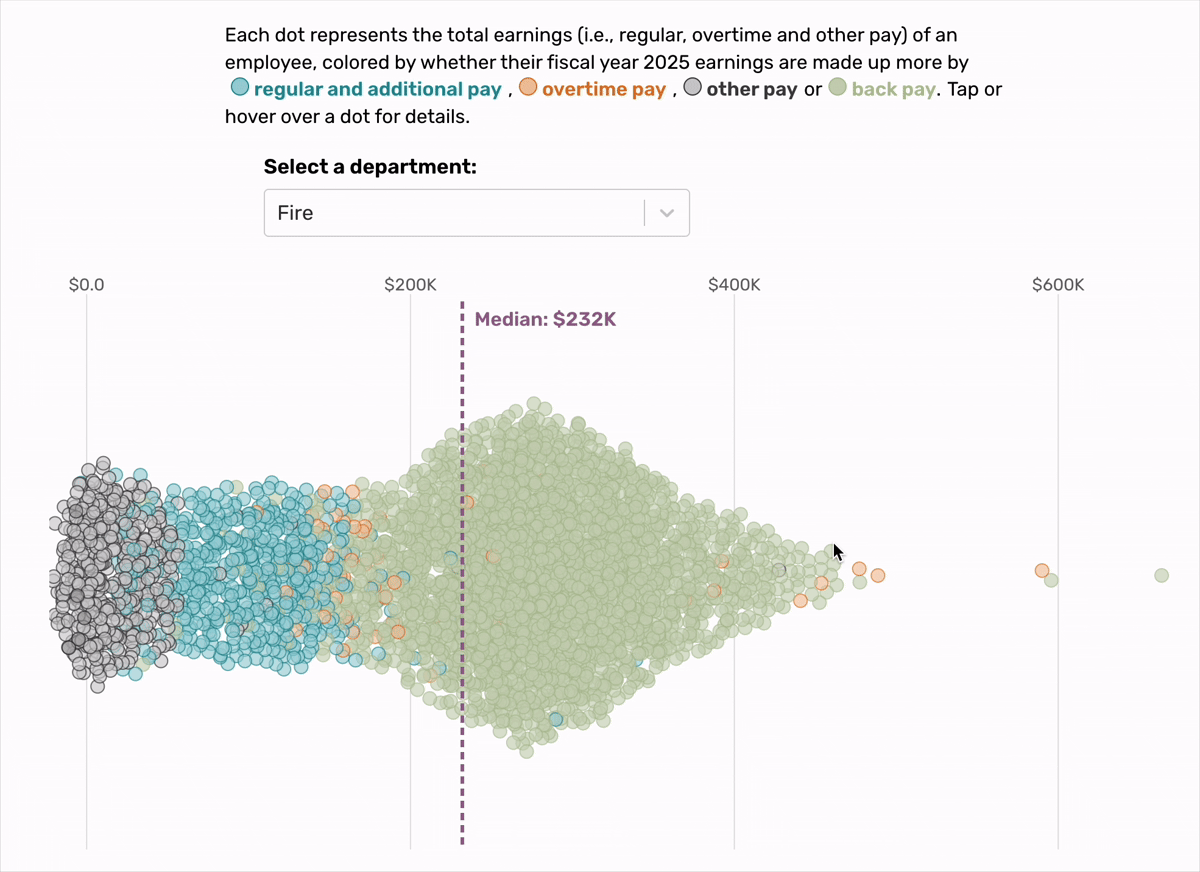Viewport: 1200px width, 872px height.
Task: Click the teal legend circle for regular pay
Action: (239, 88)
